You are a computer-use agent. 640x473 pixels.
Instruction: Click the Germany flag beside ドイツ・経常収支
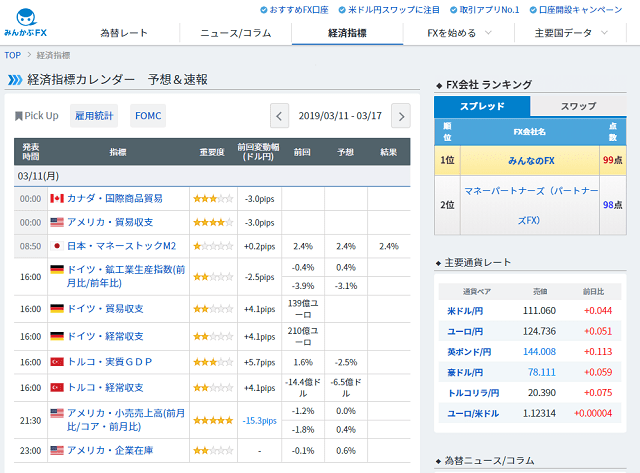tap(57, 336)
